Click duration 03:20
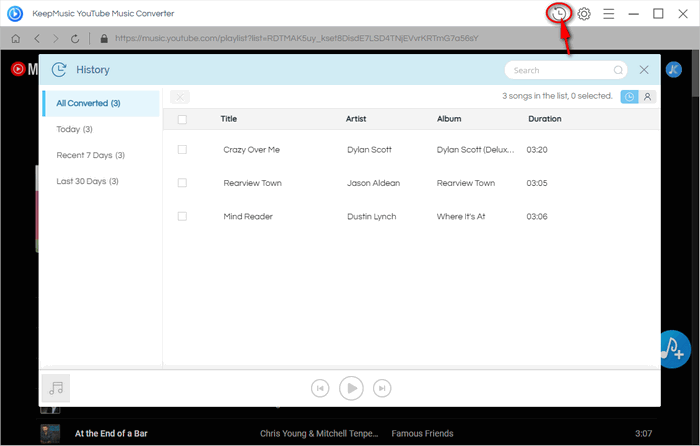Image resolution: width=700 pixels, height=446 pixels. 537,150
